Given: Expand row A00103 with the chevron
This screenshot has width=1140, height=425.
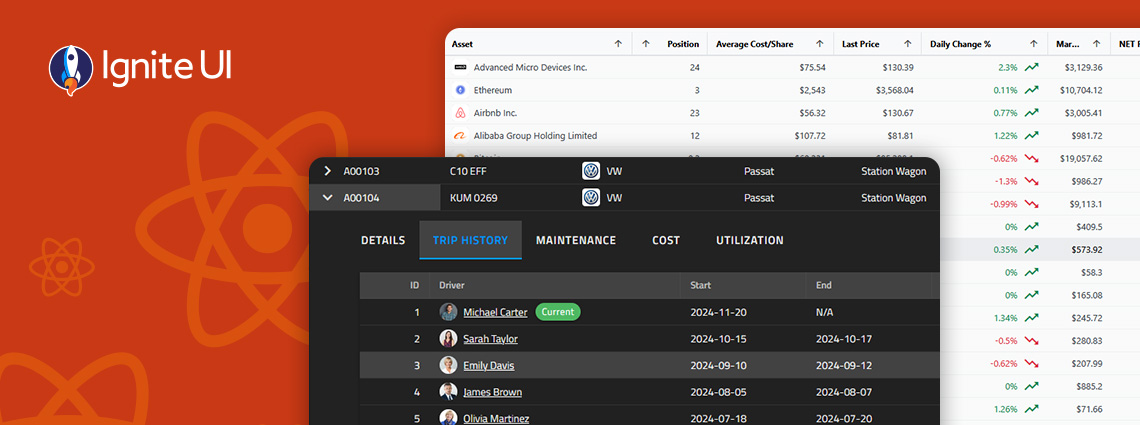Looking at the screenshot, I should pos(327,171).
